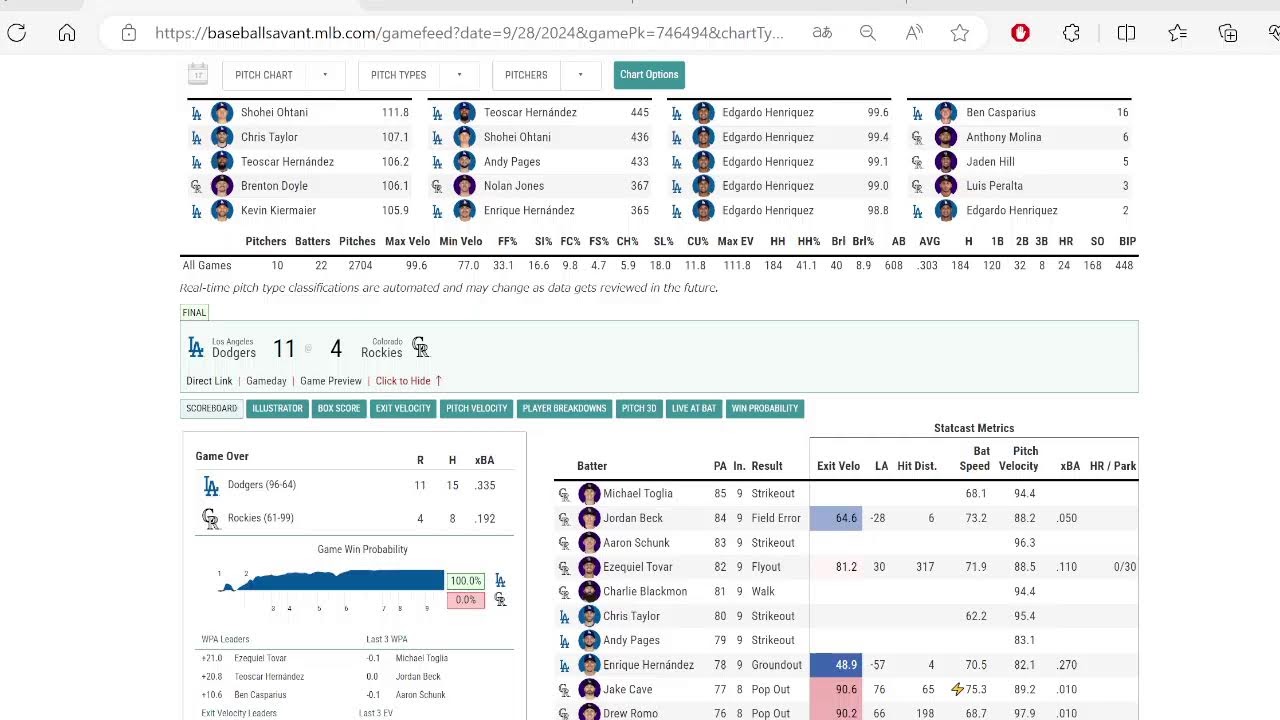Click the zoom out magnifier icon
The width and height of the screenshot is (1280, 720).
pos(868,33)
